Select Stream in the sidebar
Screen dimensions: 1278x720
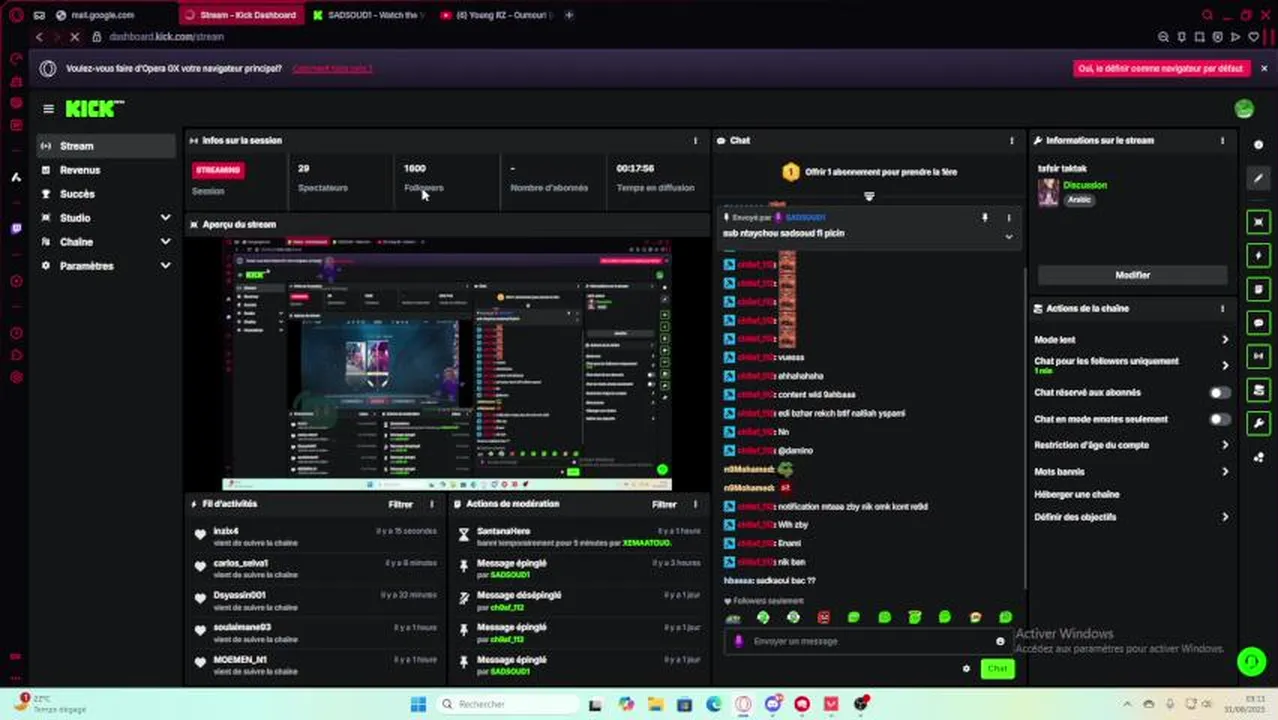[x=106, y=146]
